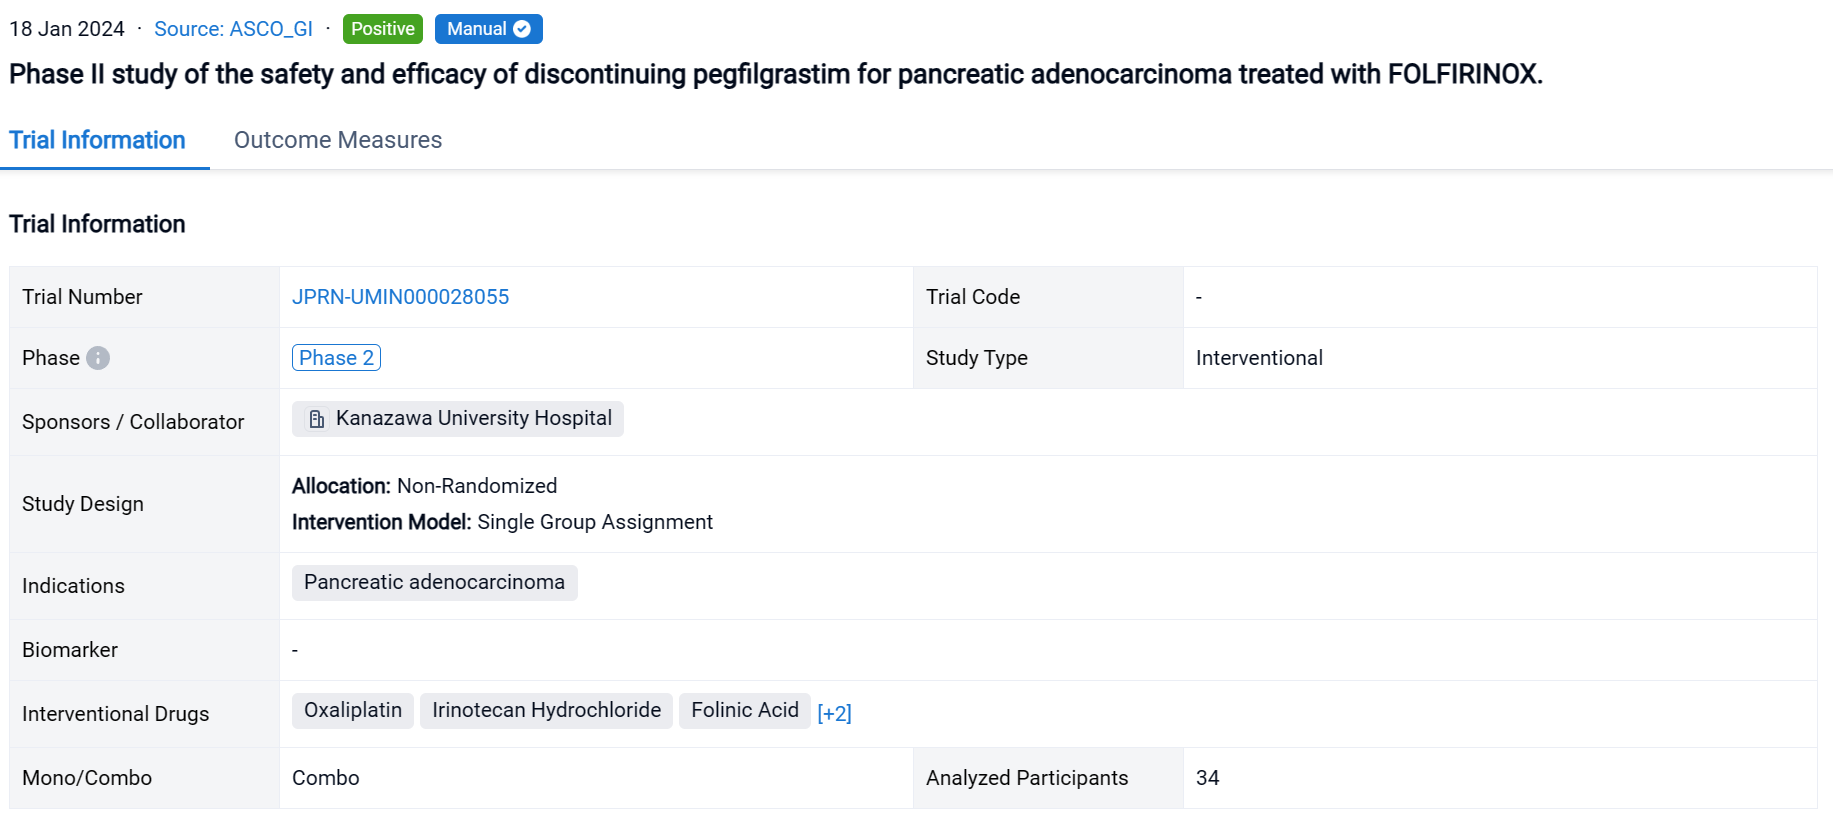The image size is (1833, 820).
Task: Click the Positive status badge
Action: coord(382,29)
